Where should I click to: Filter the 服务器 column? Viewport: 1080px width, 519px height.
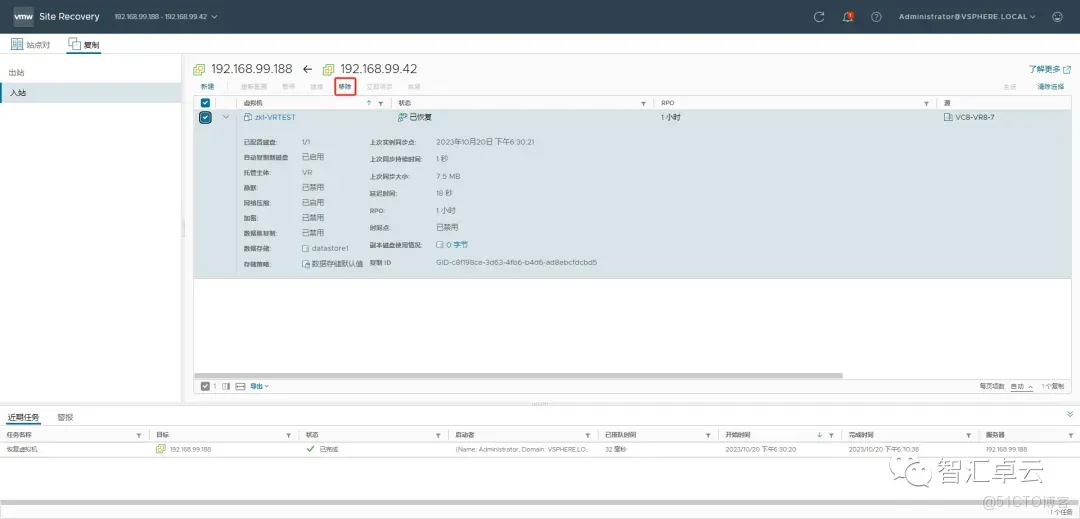point(1070,436)
